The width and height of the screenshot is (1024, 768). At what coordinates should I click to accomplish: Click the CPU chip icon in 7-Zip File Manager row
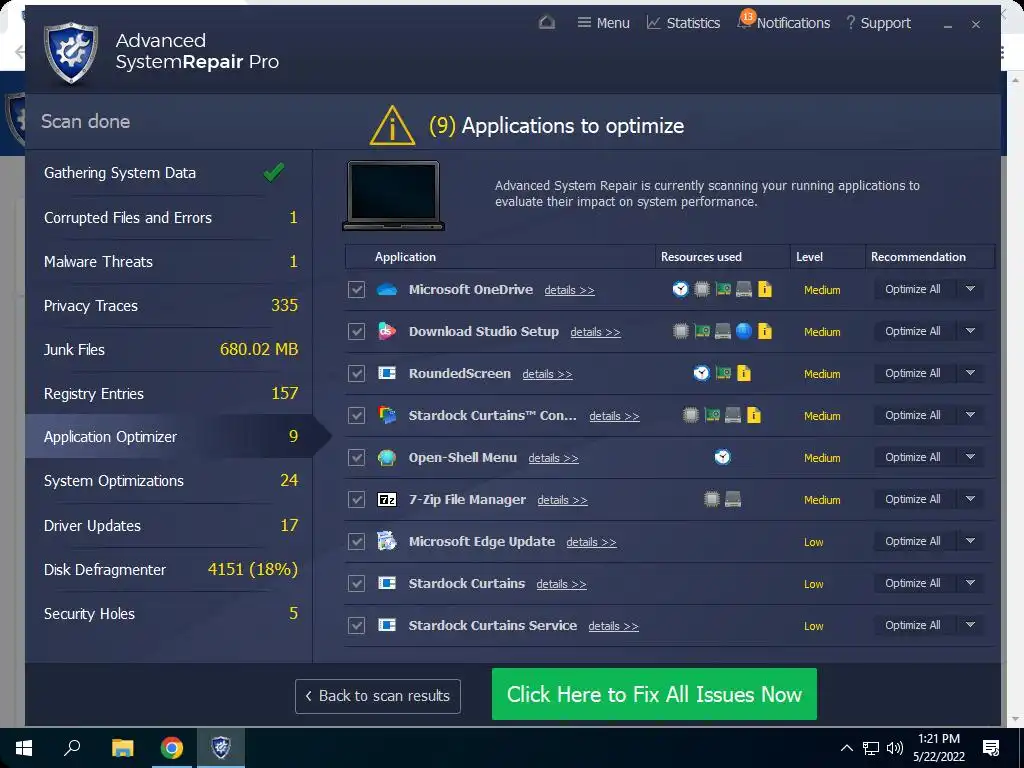712,500
